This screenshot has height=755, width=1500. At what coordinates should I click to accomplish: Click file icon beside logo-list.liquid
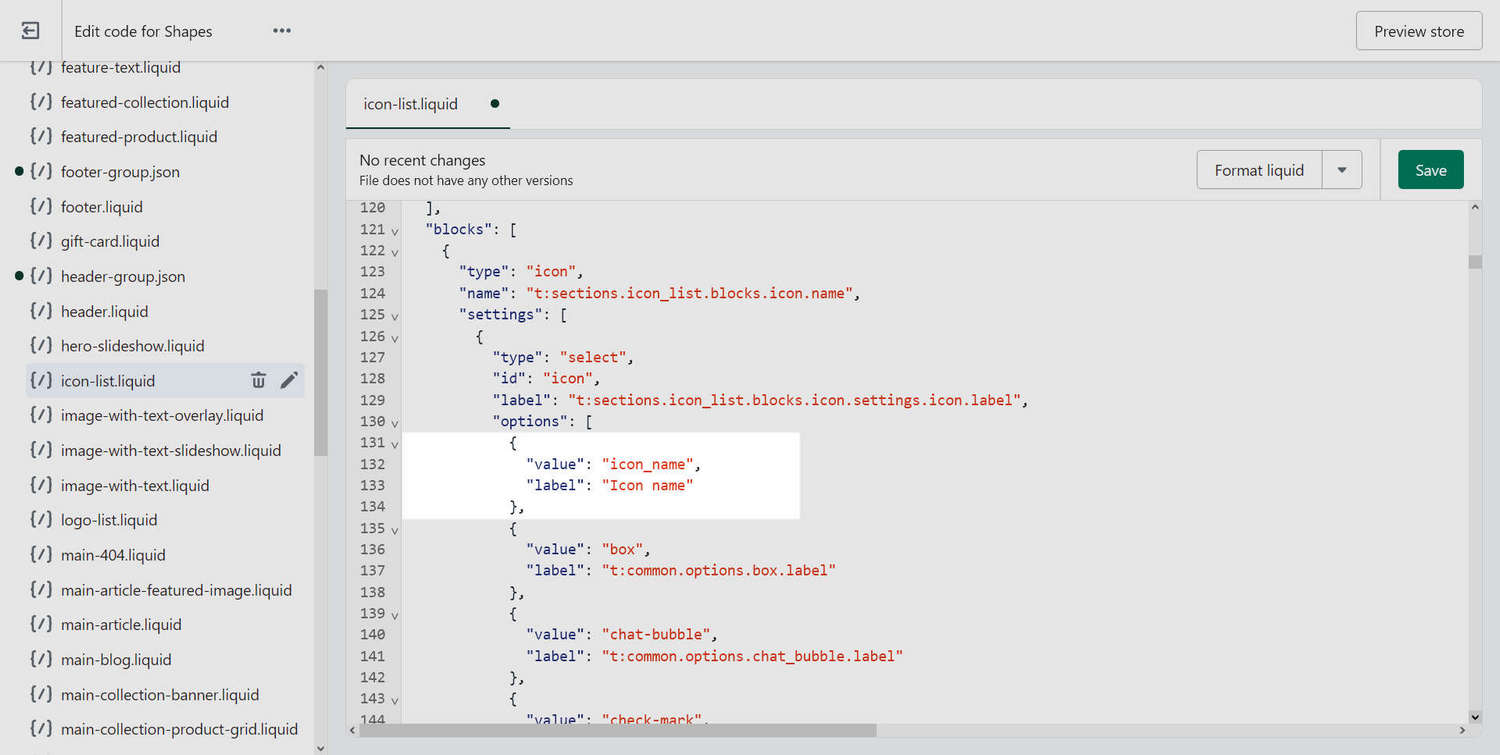point(41,520)
